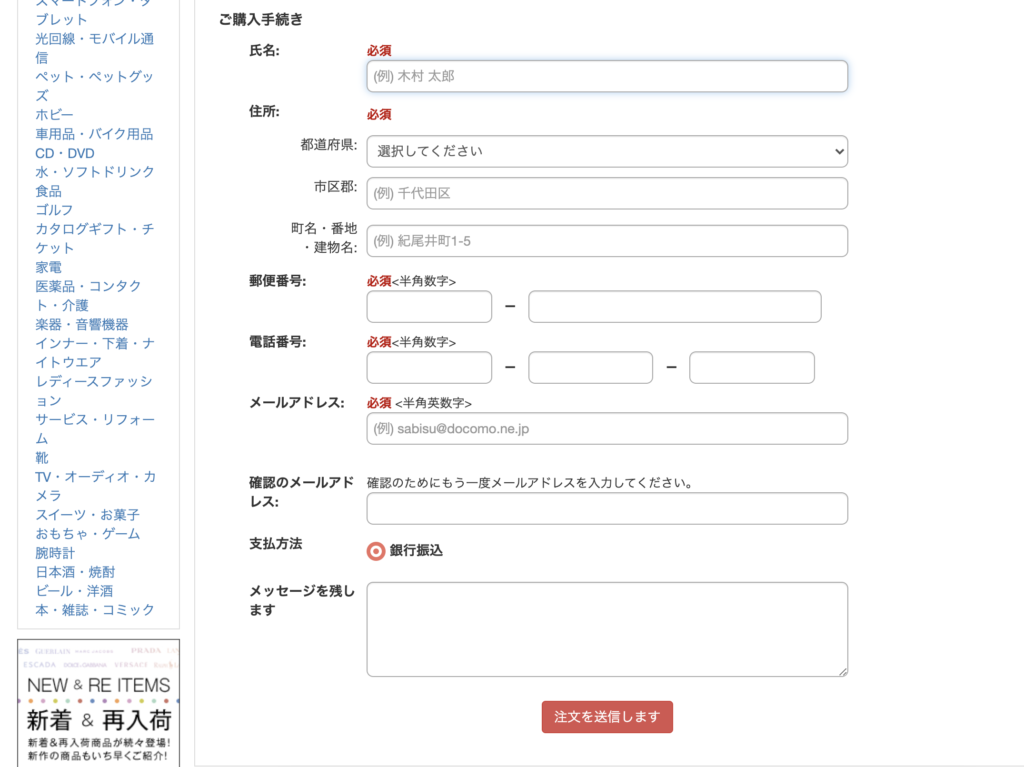Image resolution: width=1024 pixels, height=767 pixels.
Task: Open the ビール・洋酒 category link
Action: click(x=74, y=591)
